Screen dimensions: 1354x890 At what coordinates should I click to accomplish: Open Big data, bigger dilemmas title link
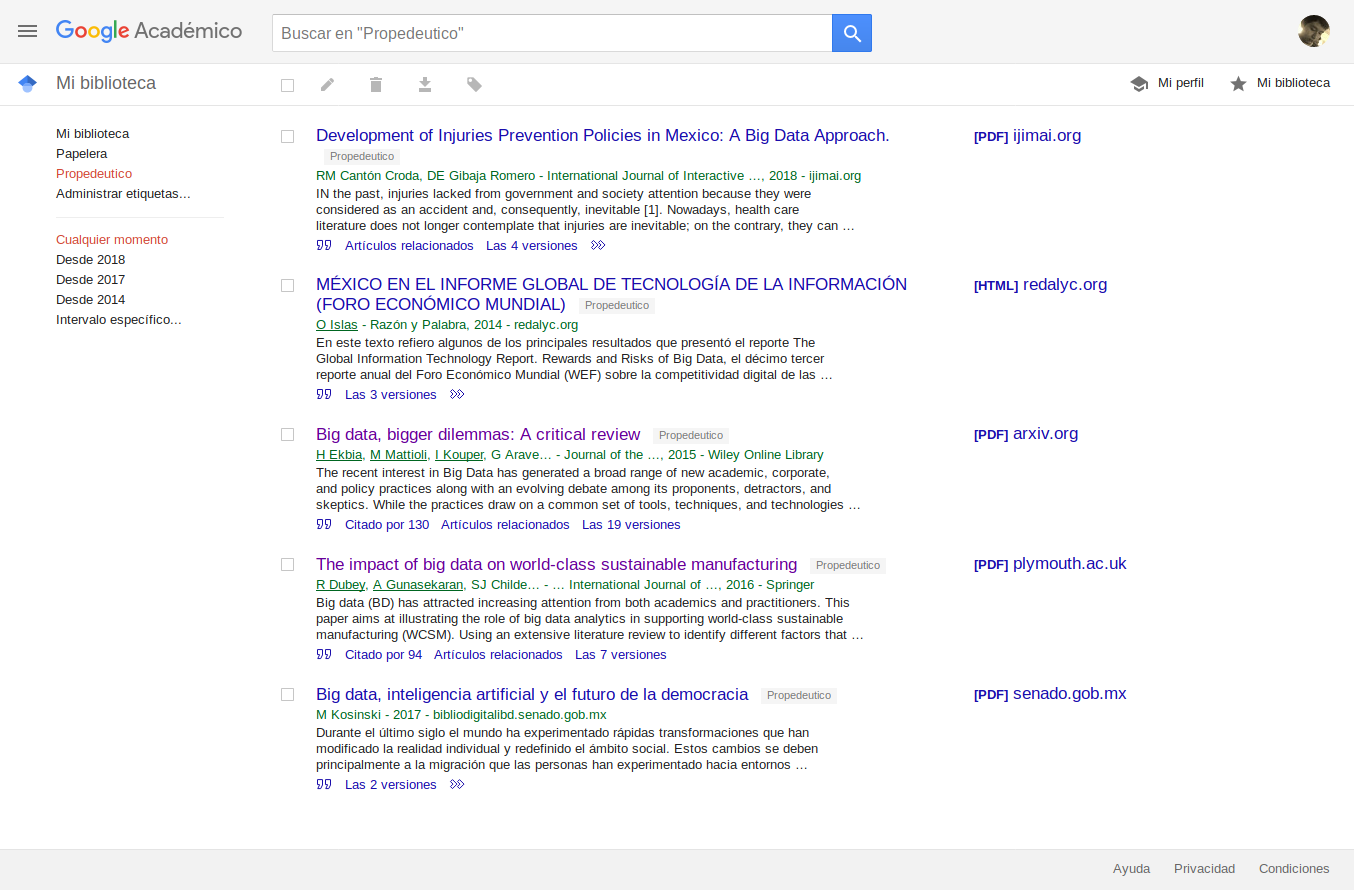[x=478, y=434]
